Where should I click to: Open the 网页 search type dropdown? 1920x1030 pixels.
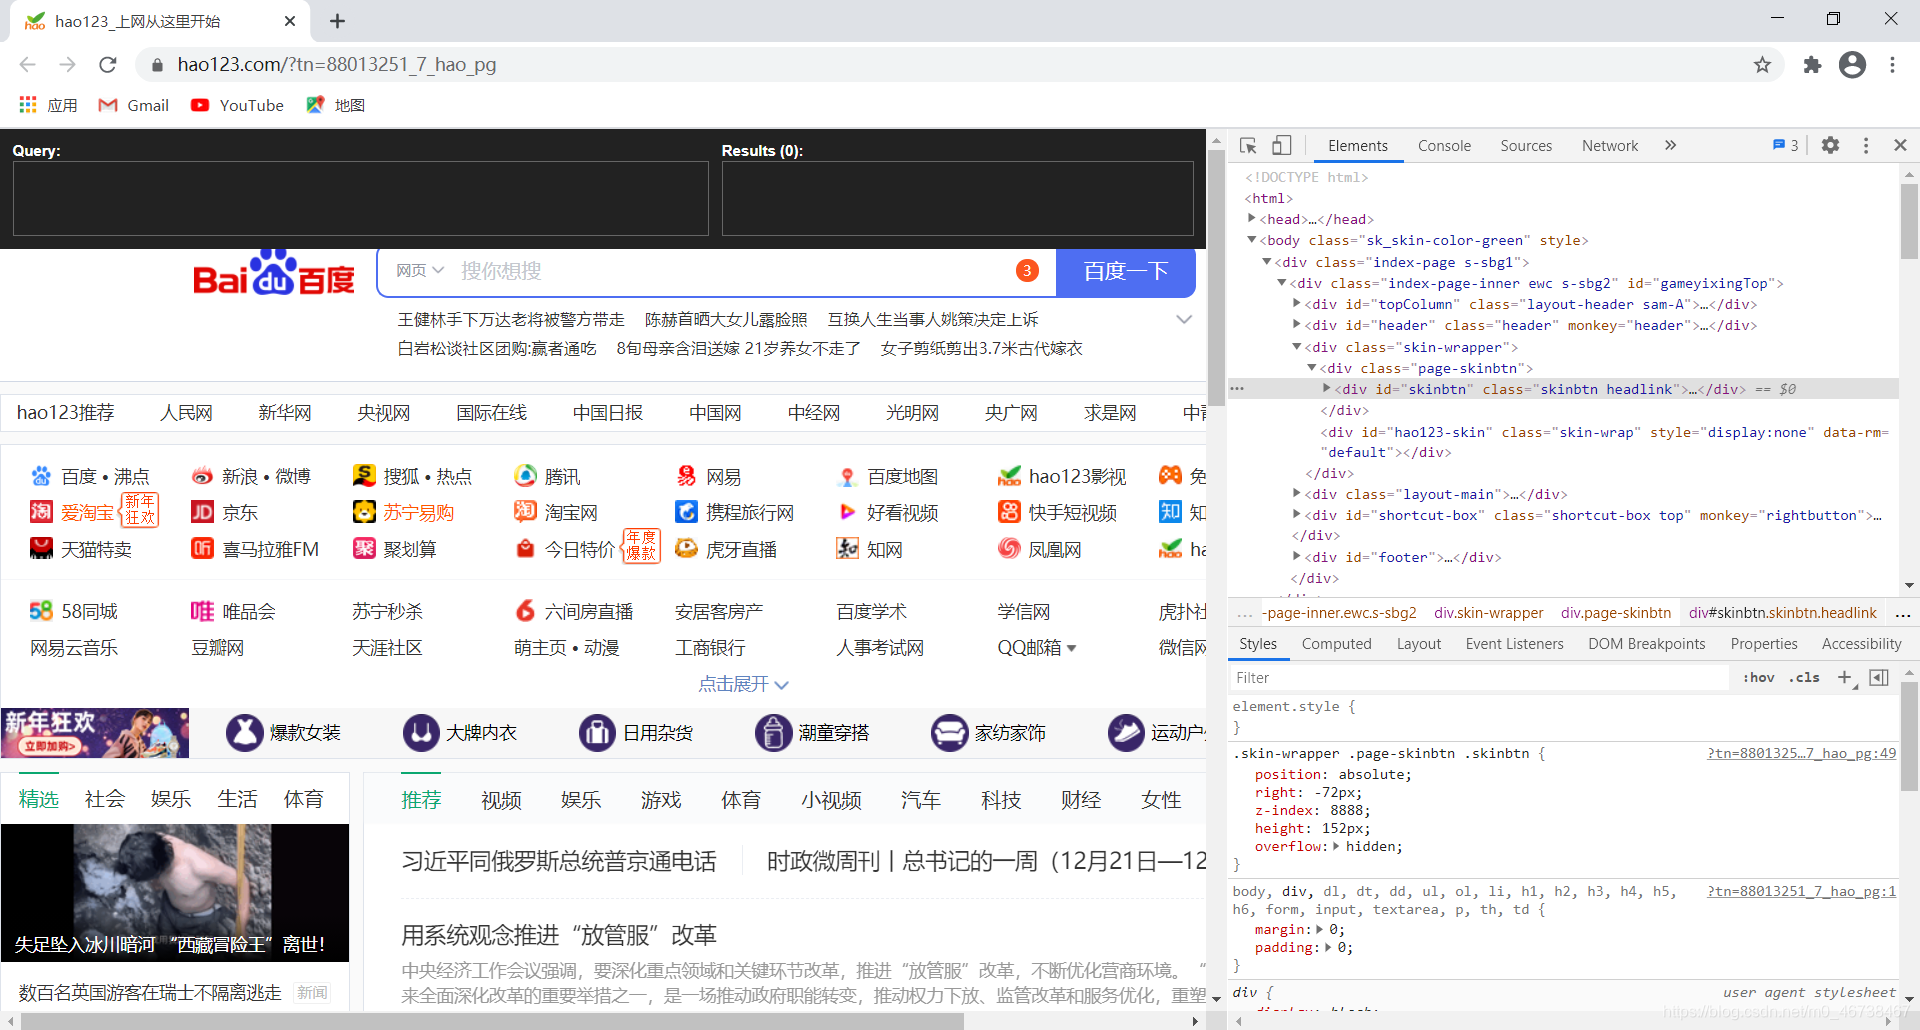click(419, 271)
